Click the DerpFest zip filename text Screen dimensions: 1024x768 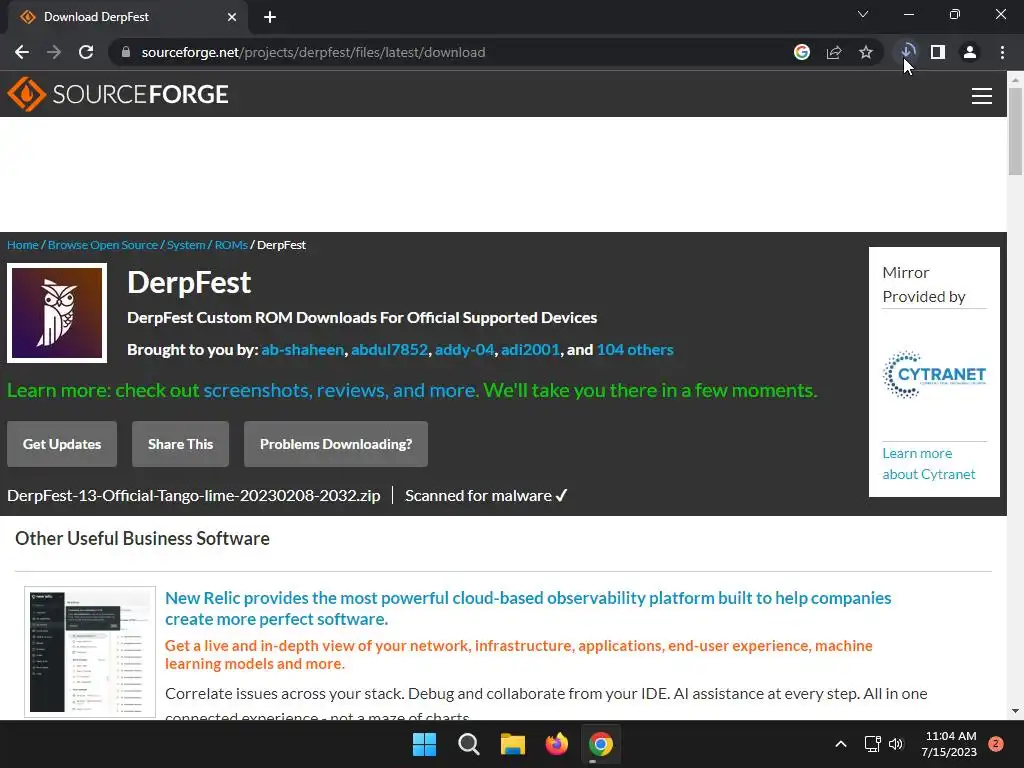[x=193, y=496]
